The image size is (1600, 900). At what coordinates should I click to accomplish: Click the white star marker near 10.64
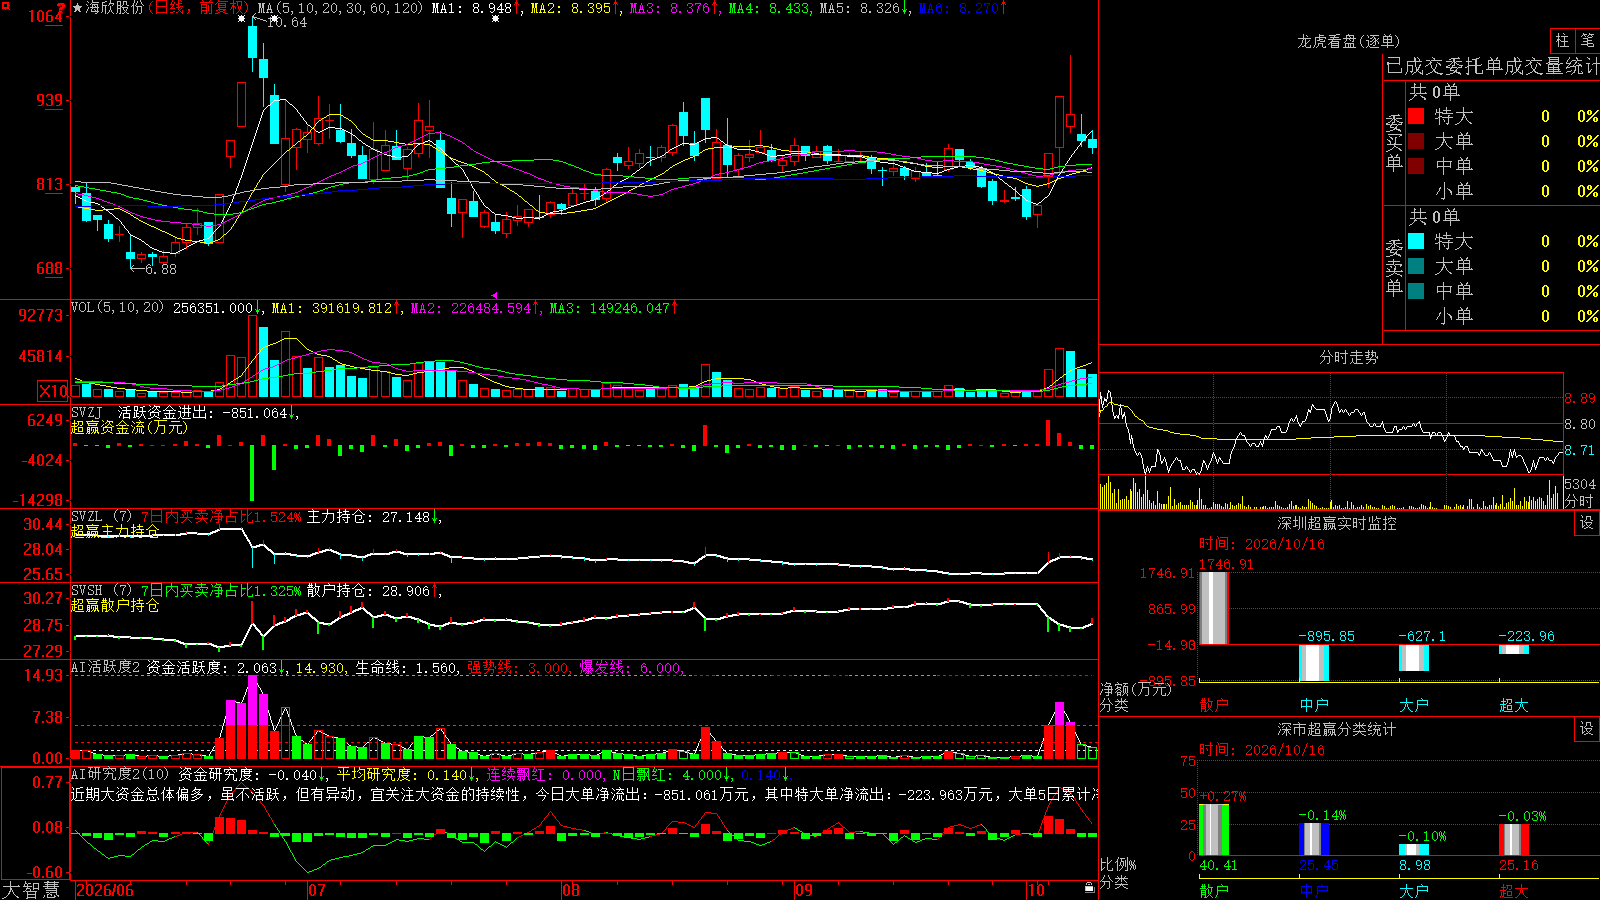[241, 18]
